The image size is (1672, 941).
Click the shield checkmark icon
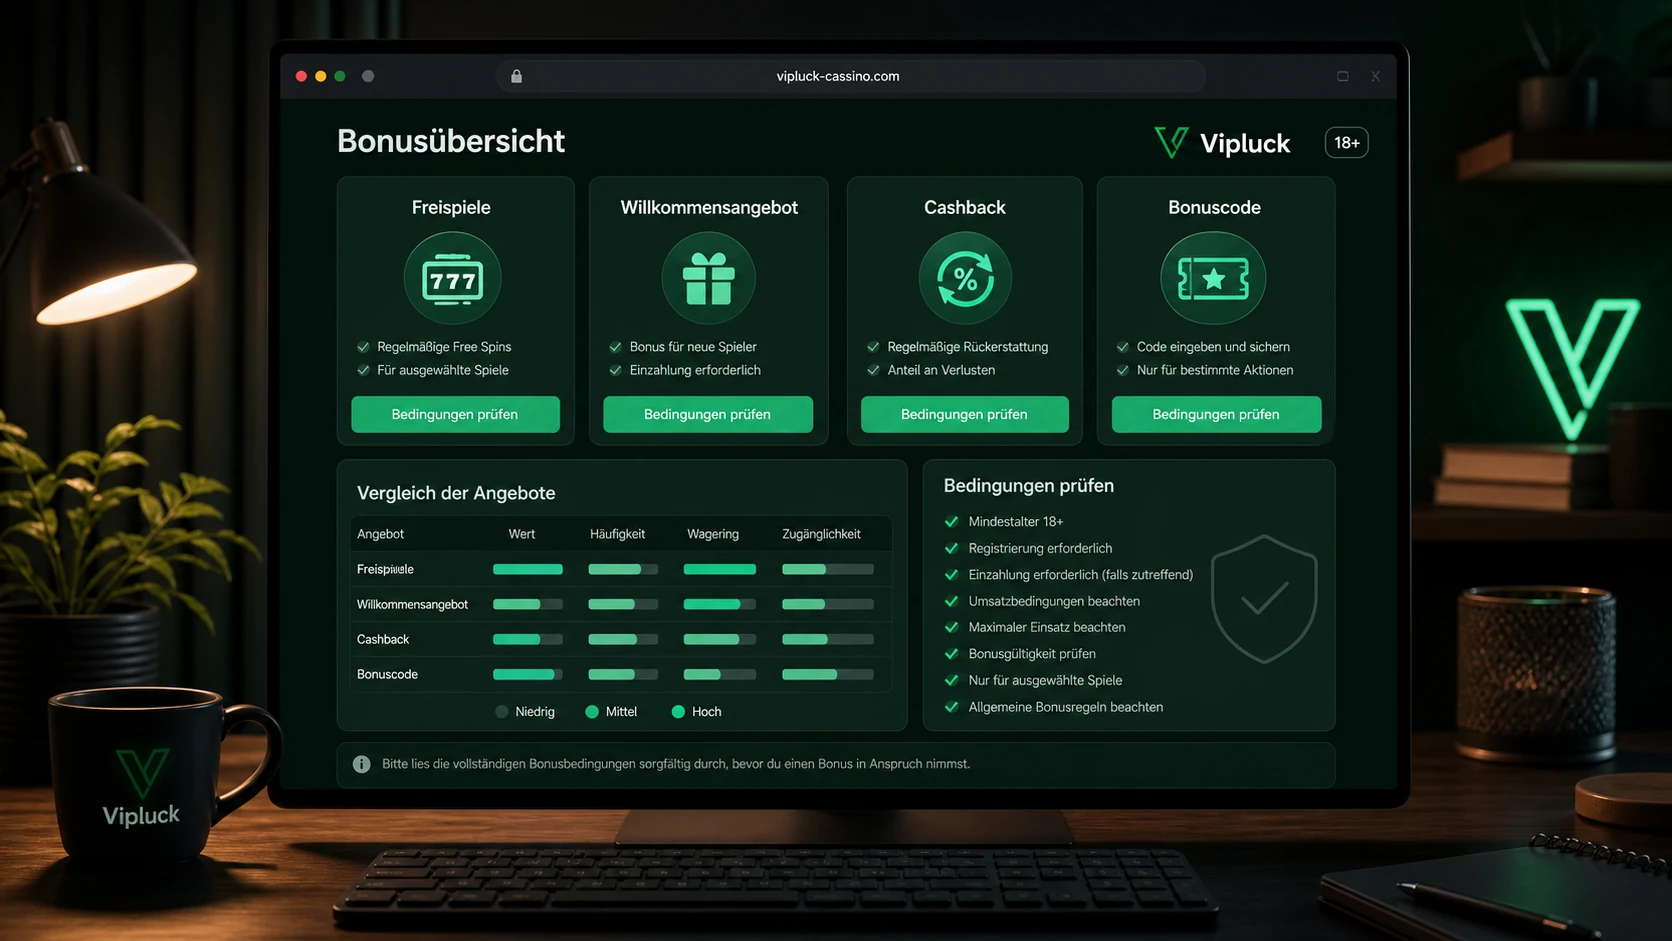[x=1264, y=599]
